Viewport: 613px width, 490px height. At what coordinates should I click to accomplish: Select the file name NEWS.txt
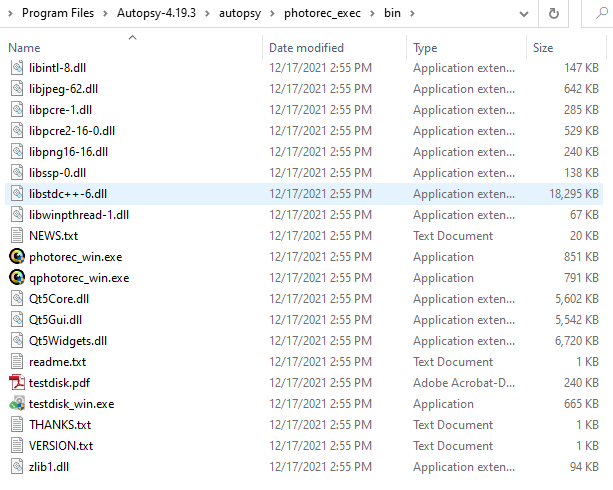tap(54, 236)
